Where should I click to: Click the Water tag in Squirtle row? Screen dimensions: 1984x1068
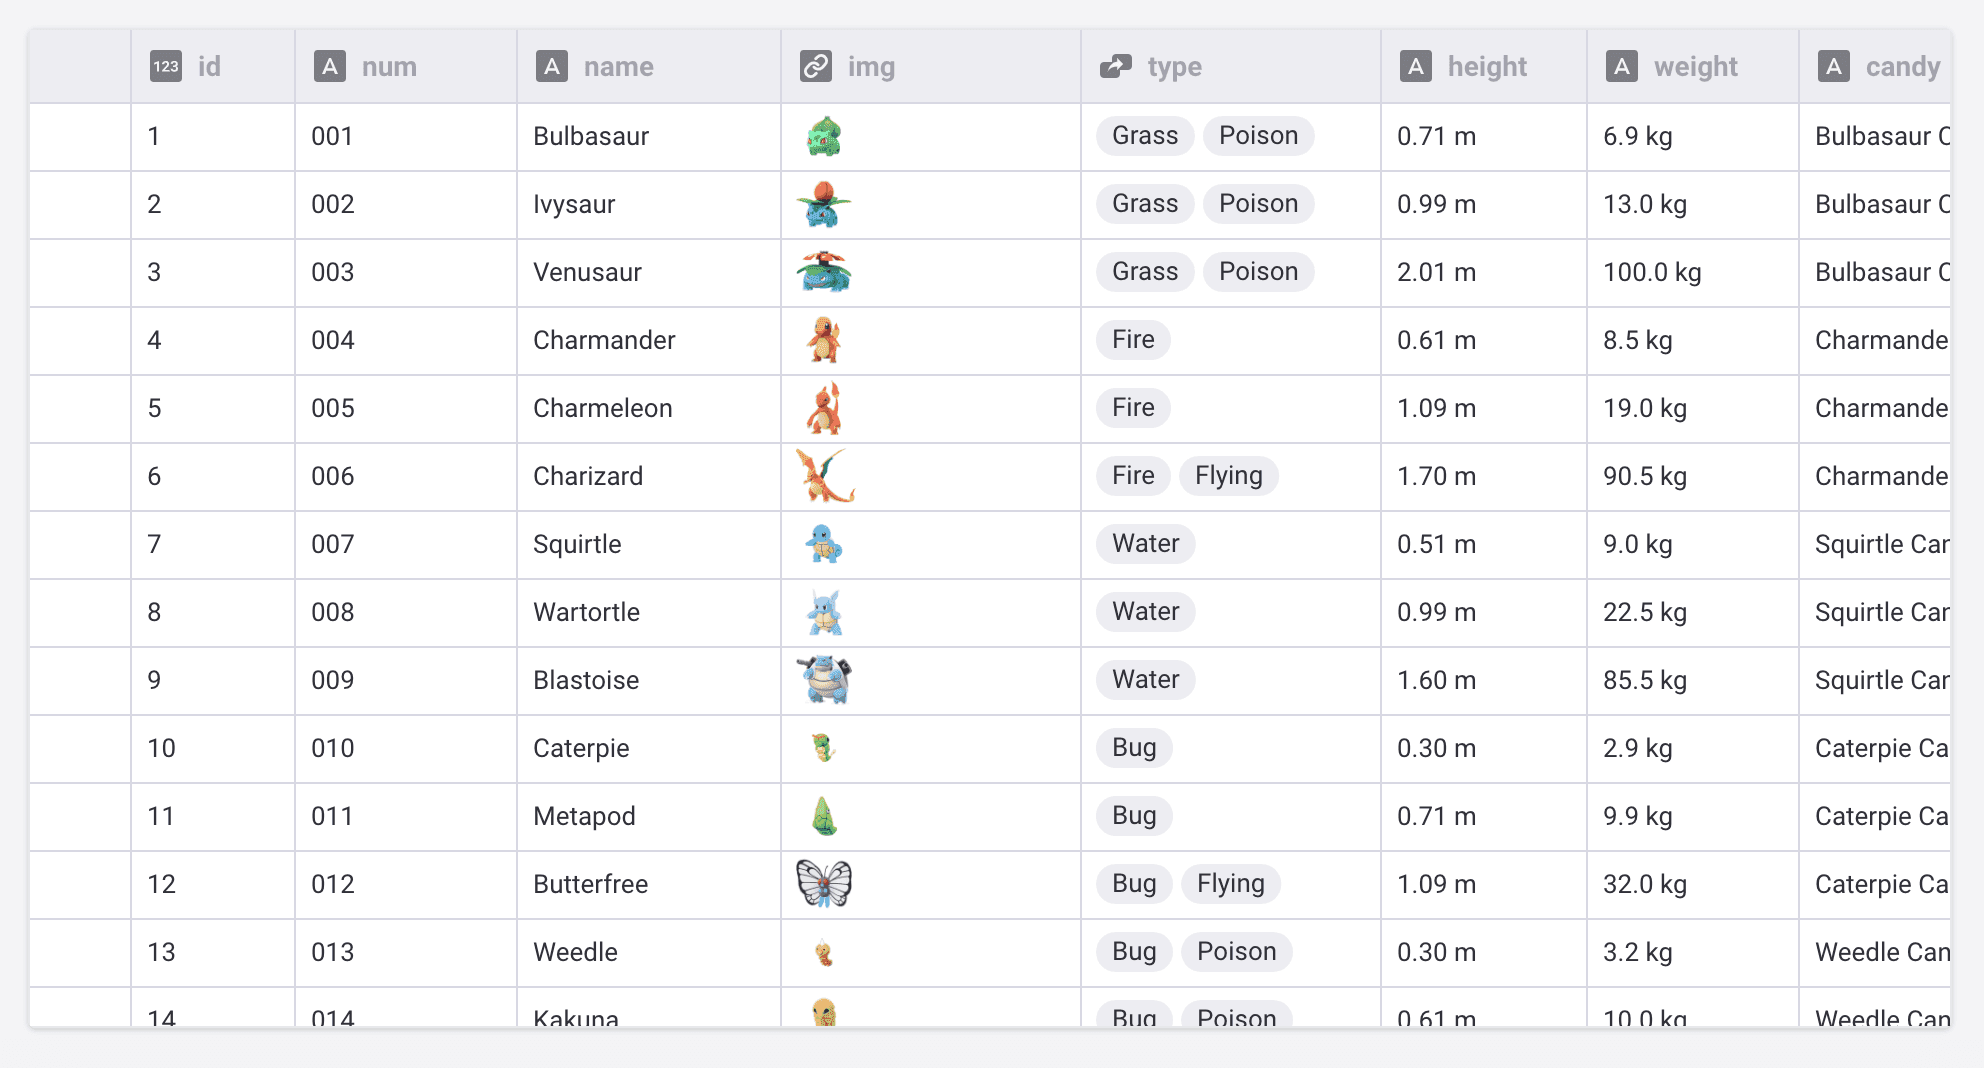[1146, 544]
